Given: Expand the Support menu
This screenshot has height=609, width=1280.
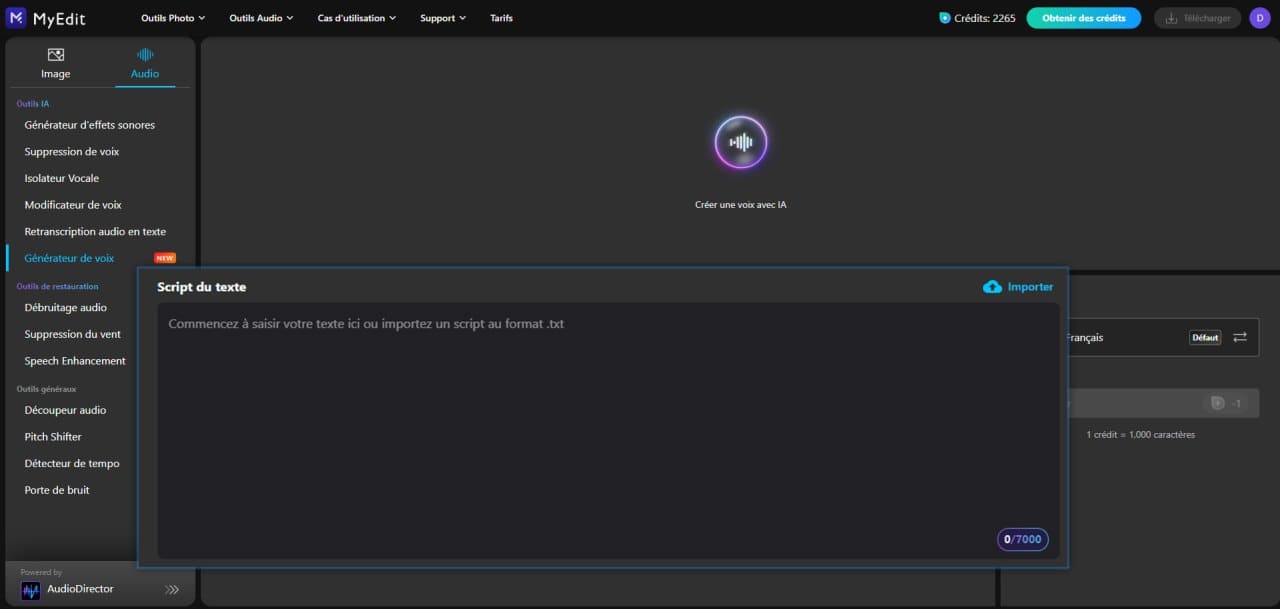Looking at the screenshot, I should point(443,18).
